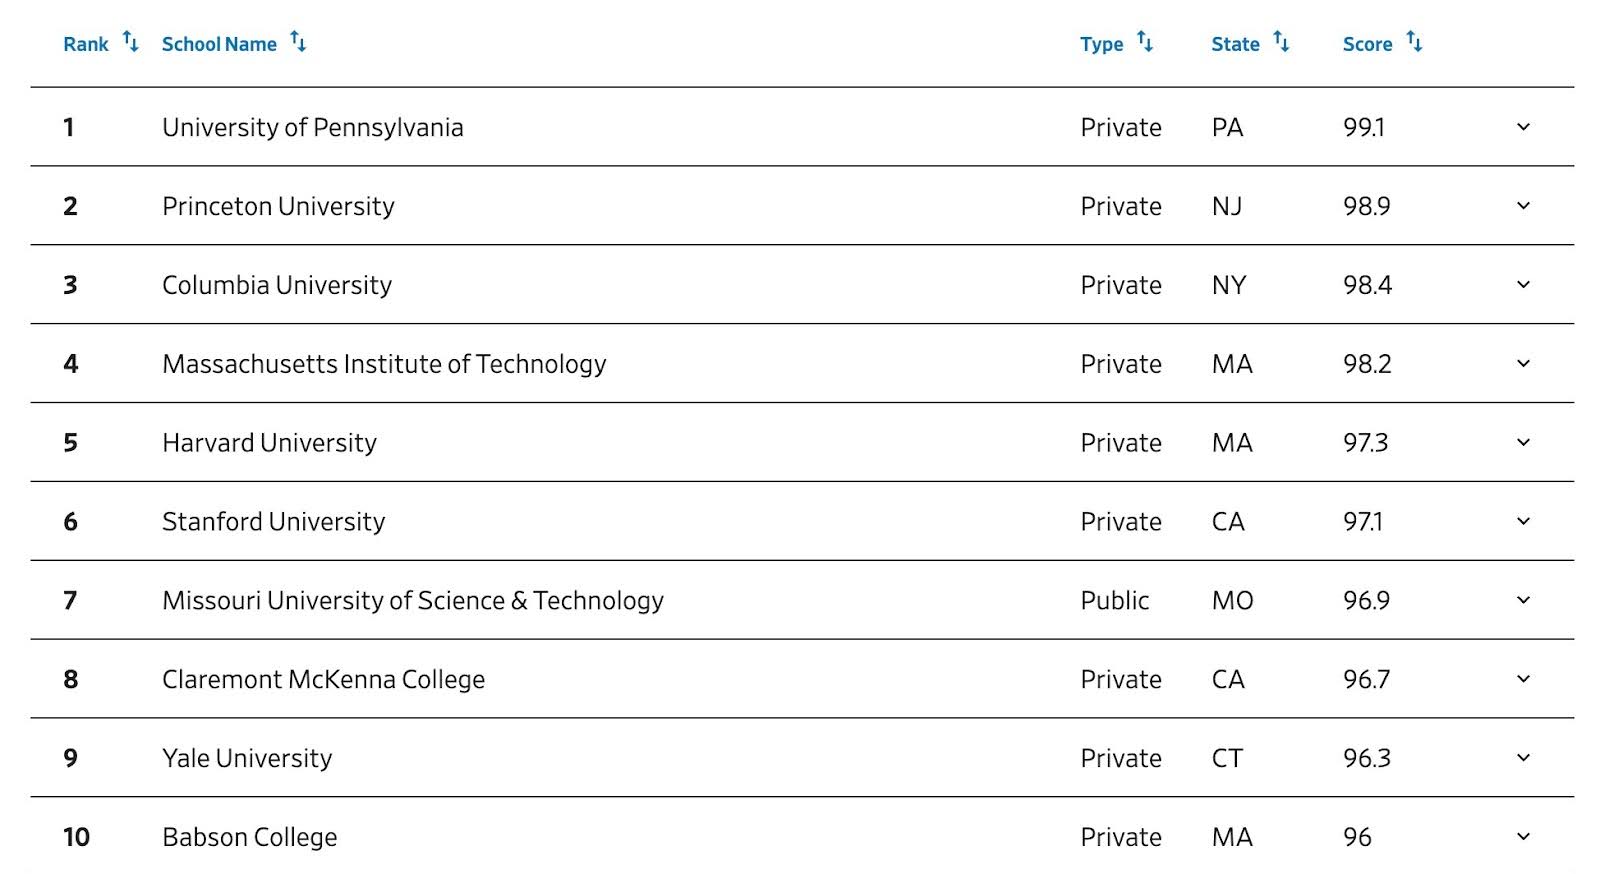
Task: Expand the Babson College row chevron
Action: [x=1523, y=837]
